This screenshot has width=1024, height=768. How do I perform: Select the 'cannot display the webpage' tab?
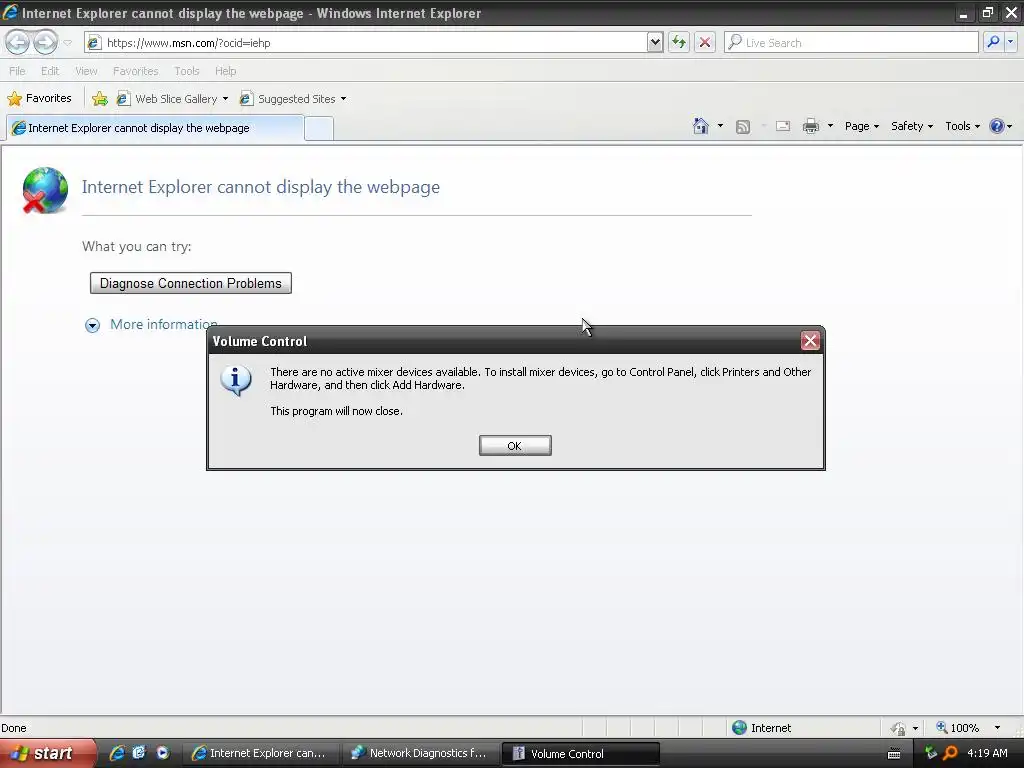tap(155, 128)
